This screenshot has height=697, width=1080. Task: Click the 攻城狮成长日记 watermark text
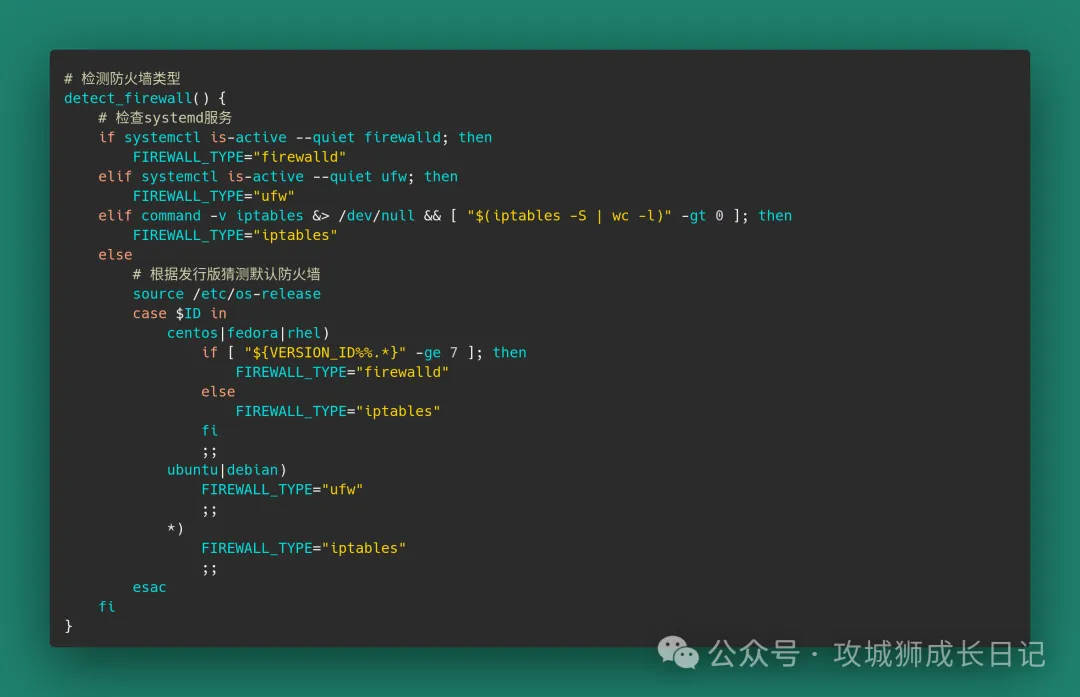coord(939,653)
